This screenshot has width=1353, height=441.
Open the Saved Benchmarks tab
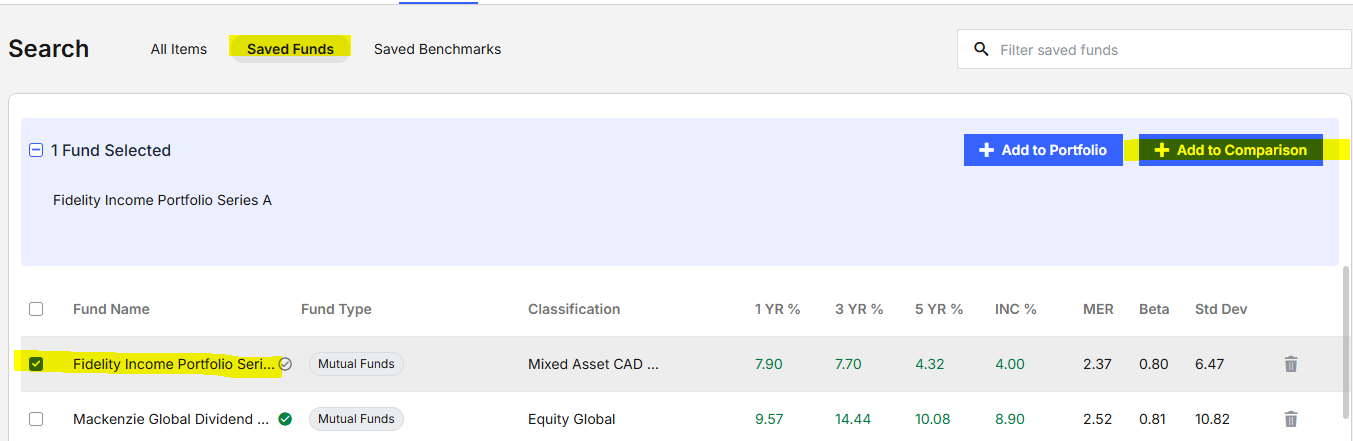tap(437, 49)
